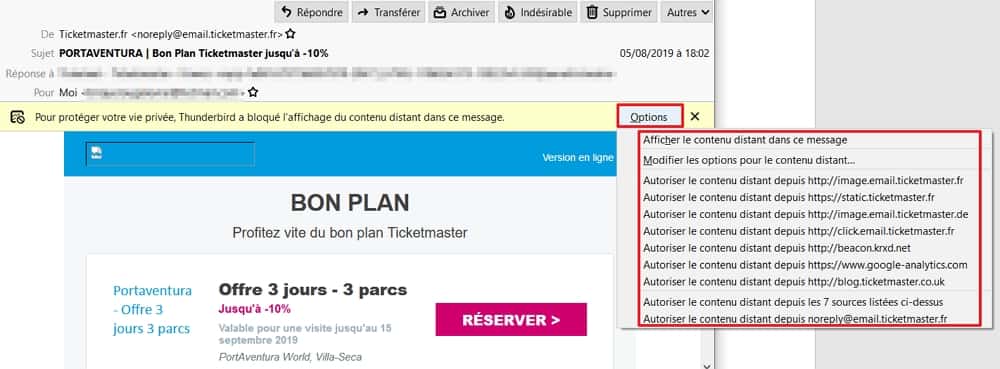The image size is (1000, 369).
Task: Open the Version en ligne link
Action: coord(578,157)
